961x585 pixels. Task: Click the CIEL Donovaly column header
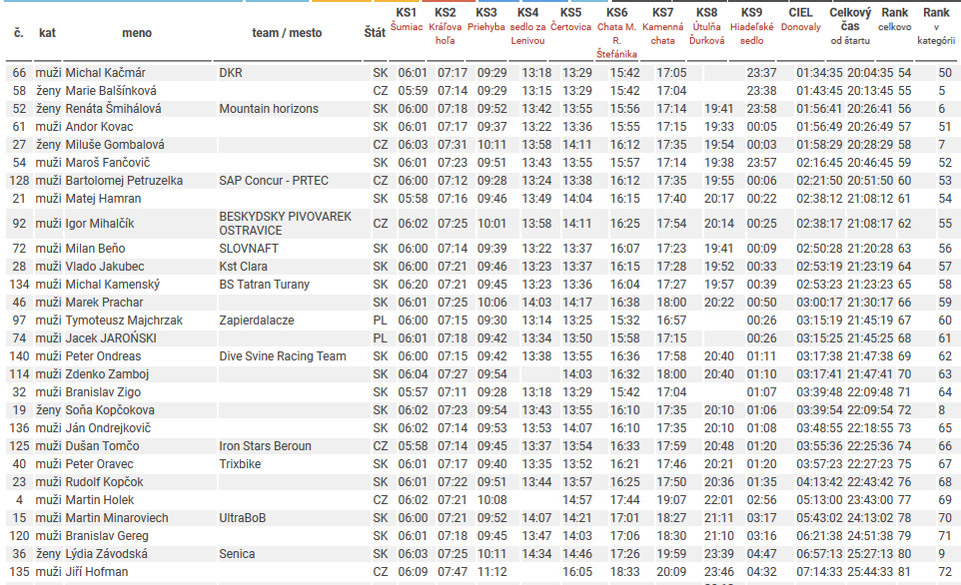pos(800,19)
